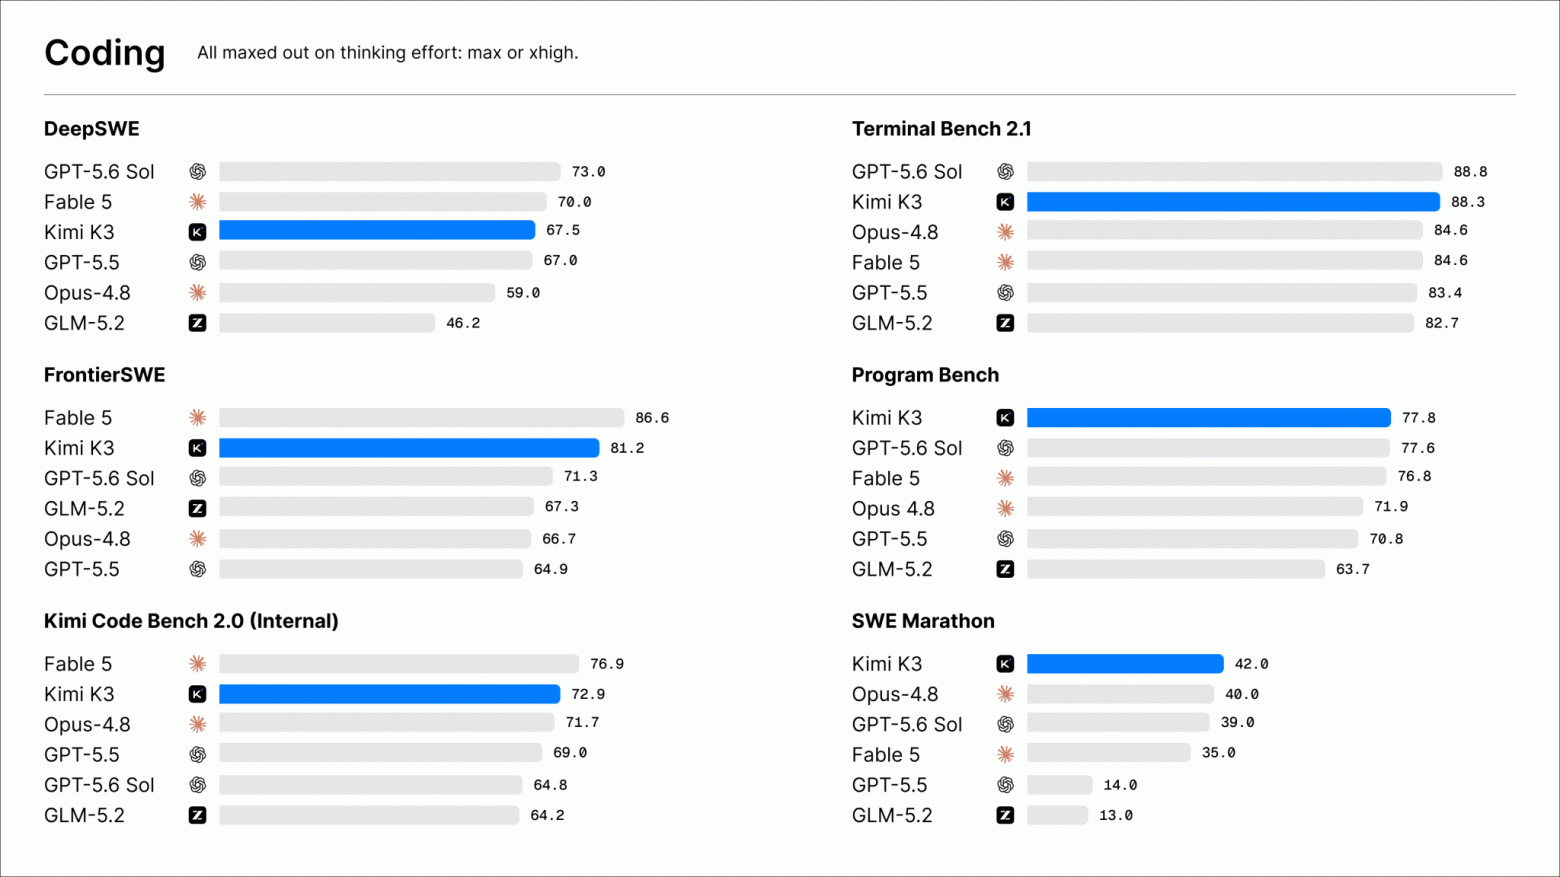Click the OpenAI icon beside GPT-5.6 Sol in Terminal Bench
This screenshot has width=1560, height=877.
(1005, 172)
